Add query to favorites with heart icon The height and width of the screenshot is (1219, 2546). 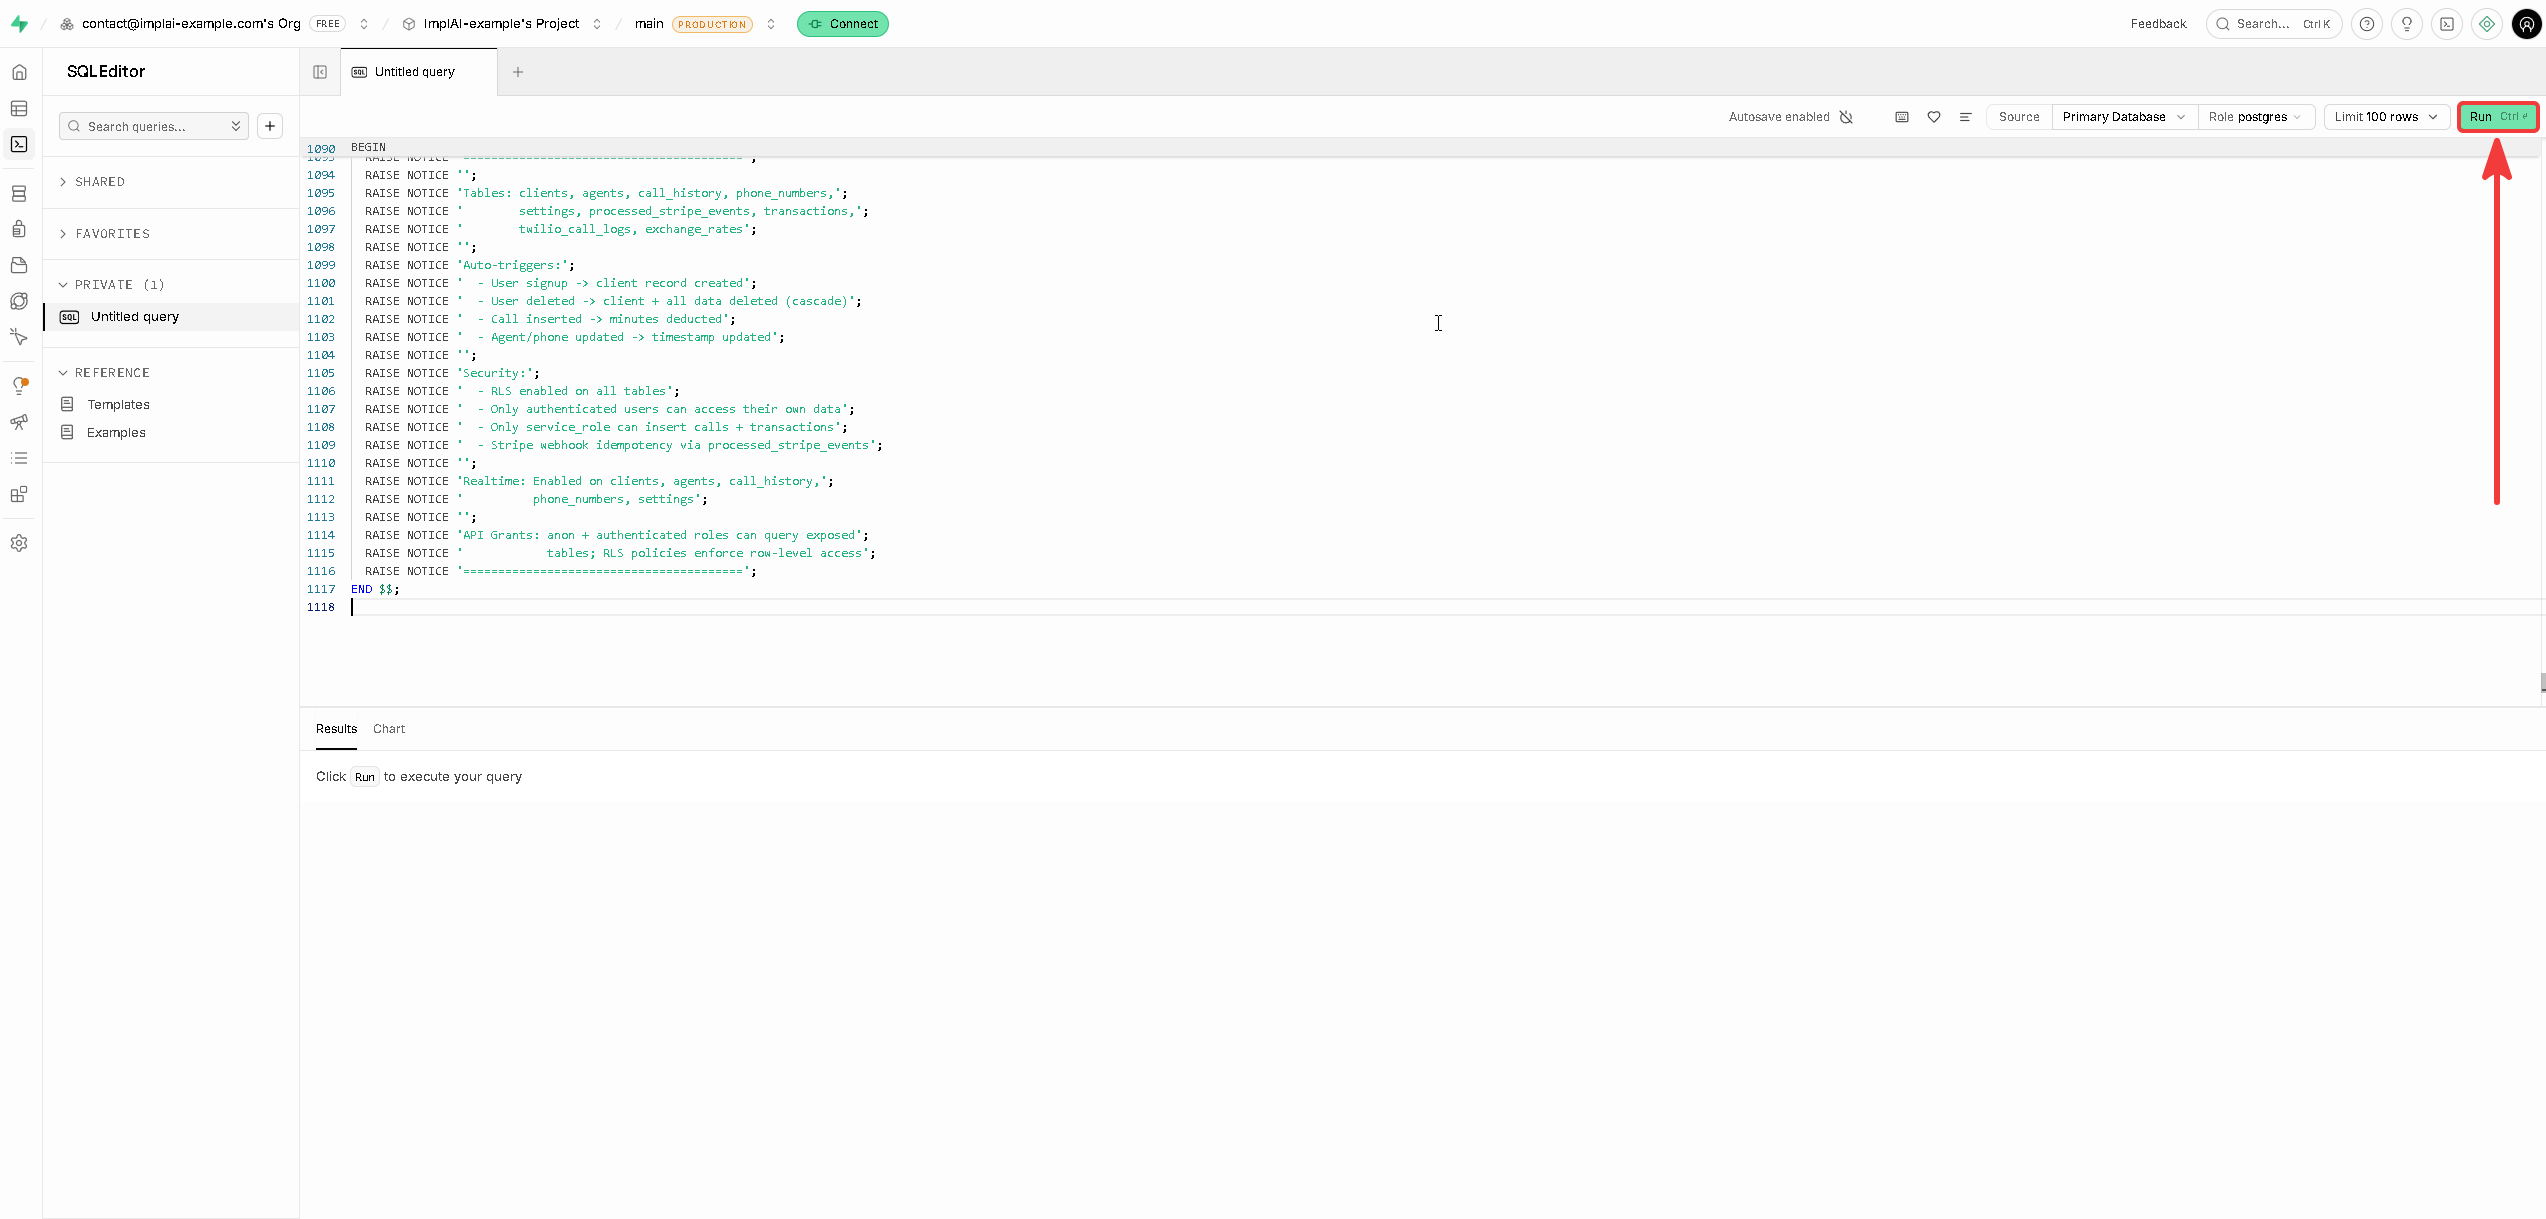pos(1934,117)
